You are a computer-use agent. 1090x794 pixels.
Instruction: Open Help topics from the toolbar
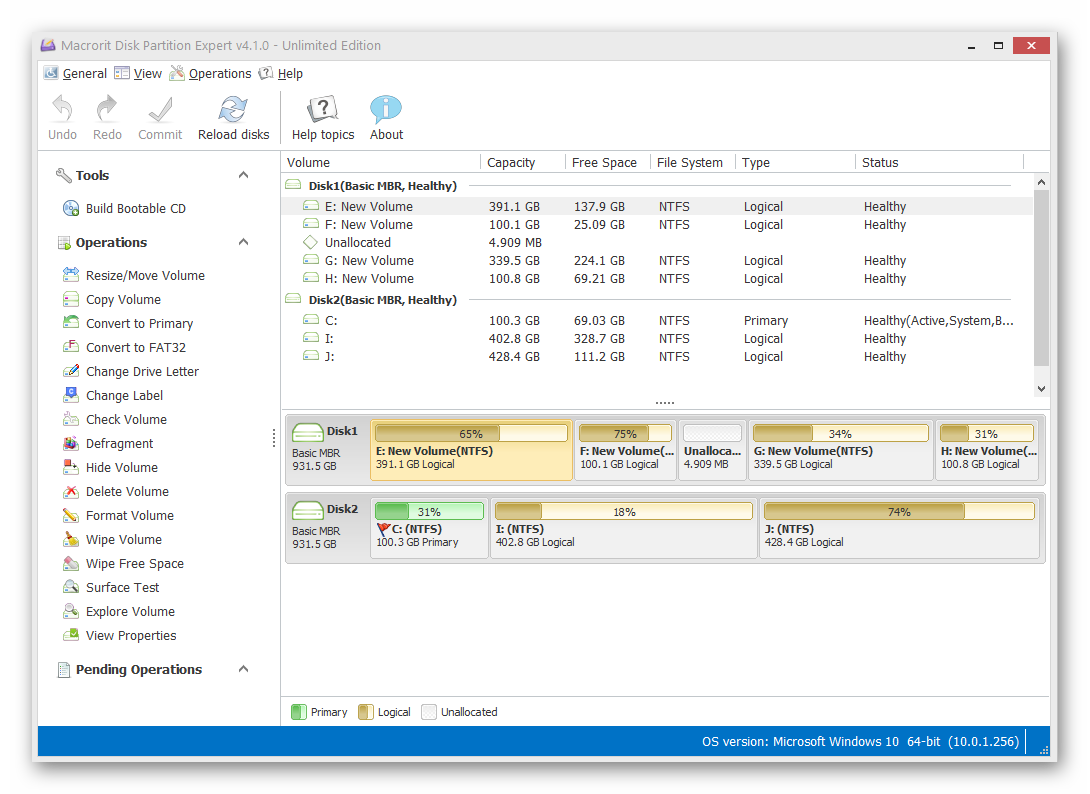coord(323,109)
